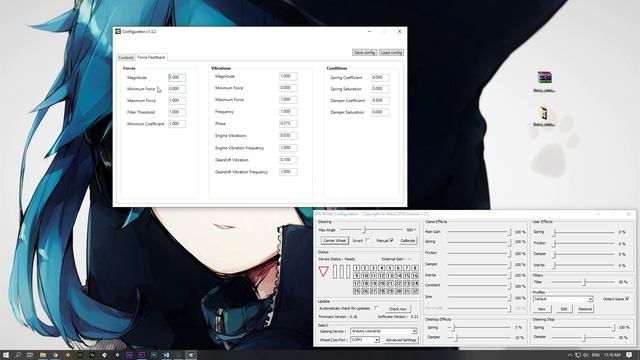The height and width of the screenshot is (360, 640).
Task: Click the Remove profile button
Action: tap(585, 309)
